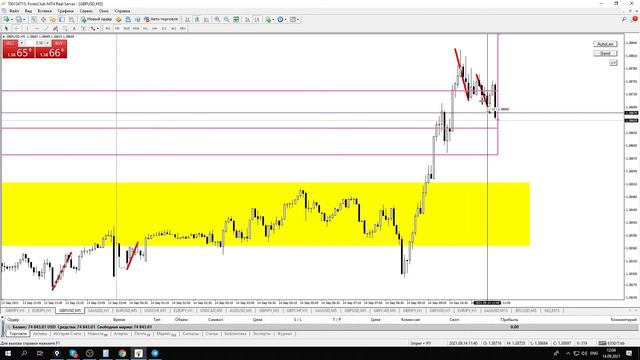Click the one-click volume input field

[35, 43]
